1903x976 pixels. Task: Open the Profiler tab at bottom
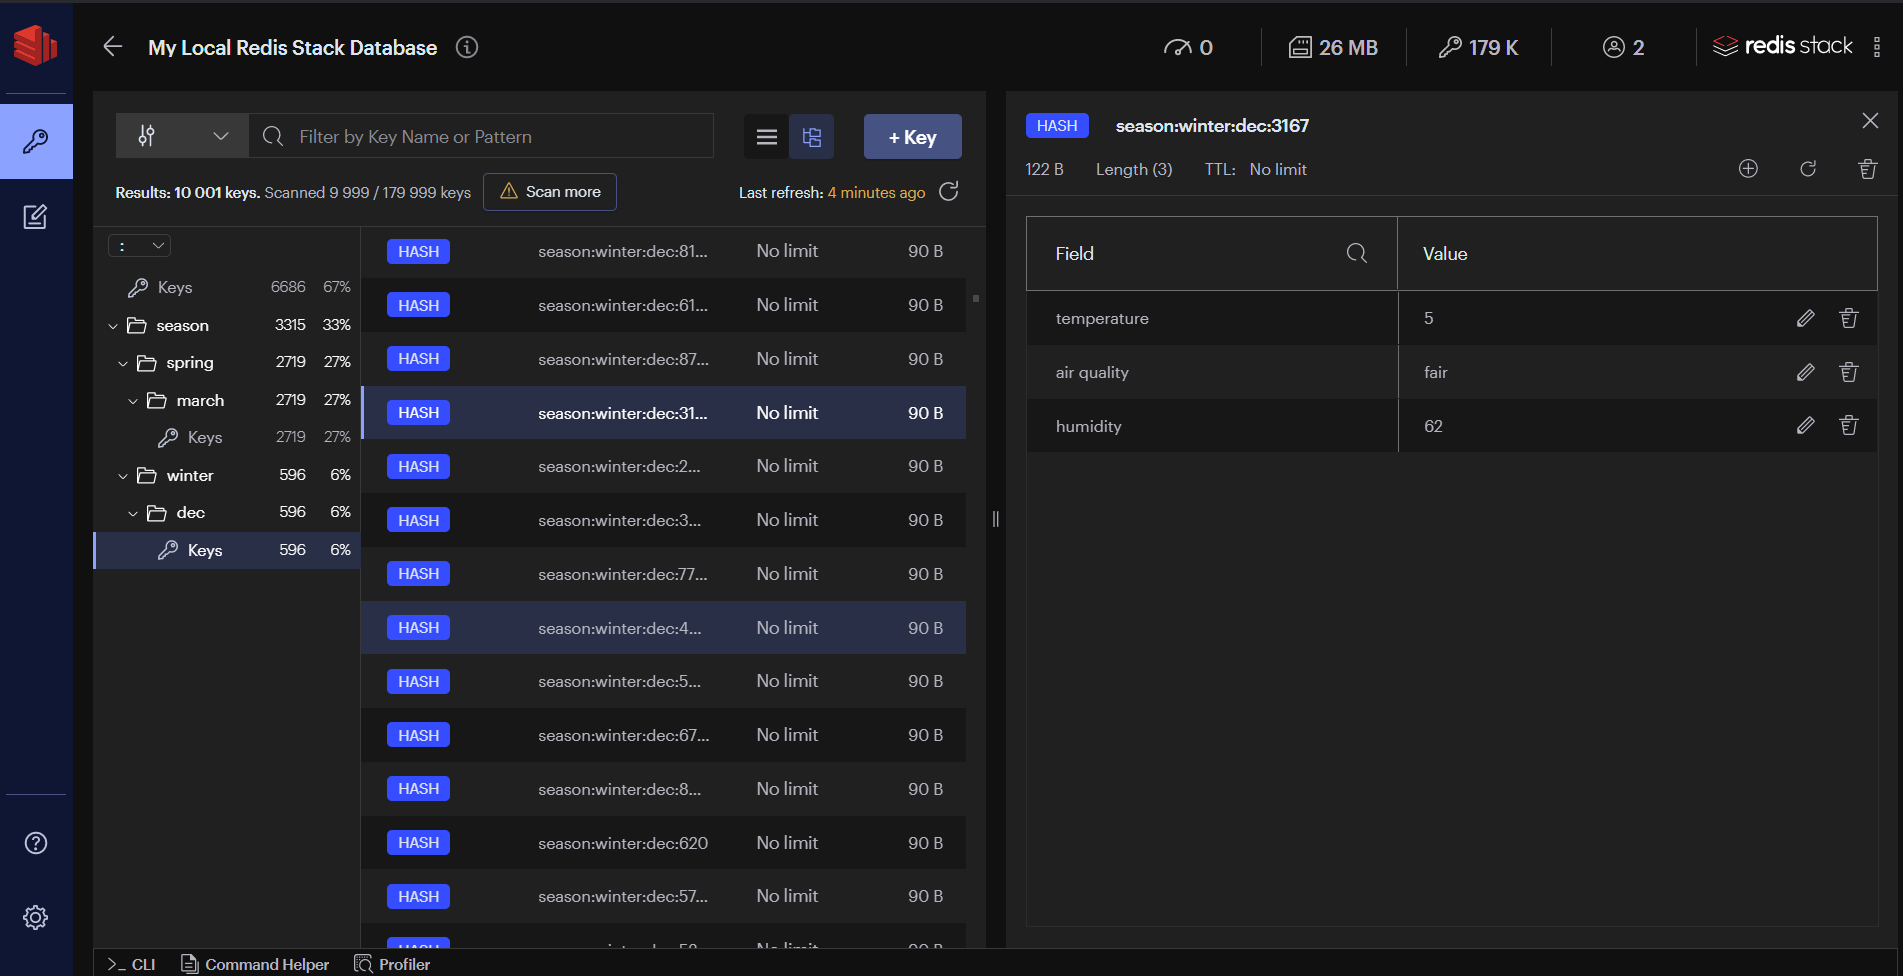click(x=393, y=964)
